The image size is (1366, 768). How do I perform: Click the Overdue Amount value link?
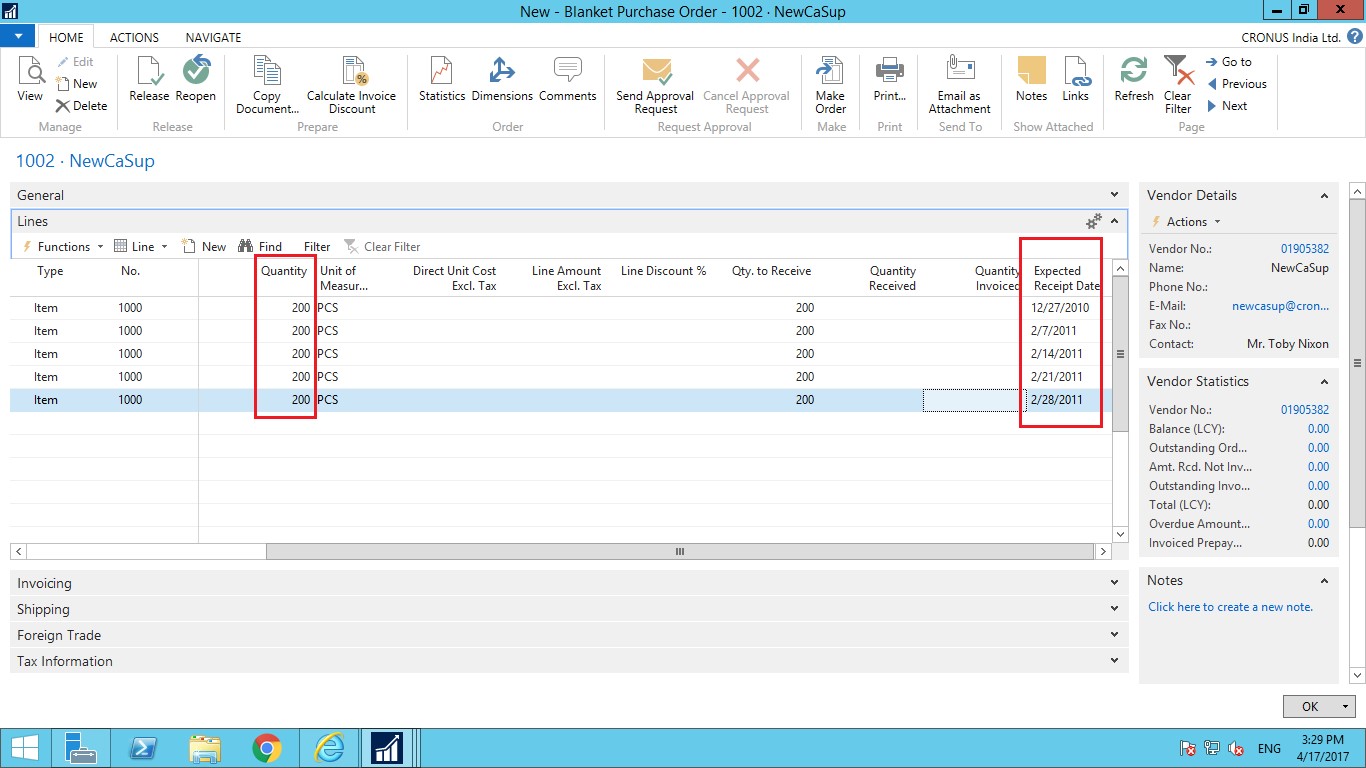(1319, 524)
